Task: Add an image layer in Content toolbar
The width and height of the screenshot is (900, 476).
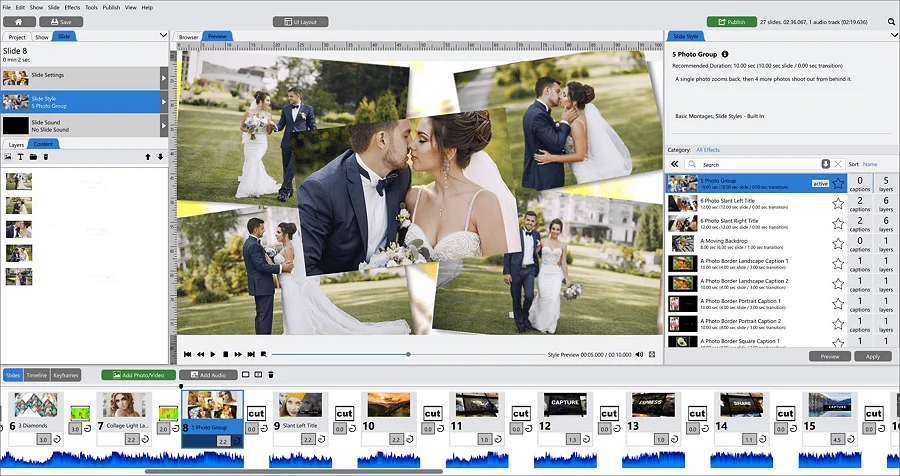Action: 8,157
